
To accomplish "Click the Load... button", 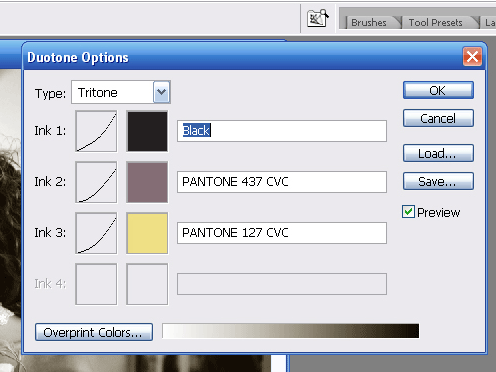I will pos(438,153).
